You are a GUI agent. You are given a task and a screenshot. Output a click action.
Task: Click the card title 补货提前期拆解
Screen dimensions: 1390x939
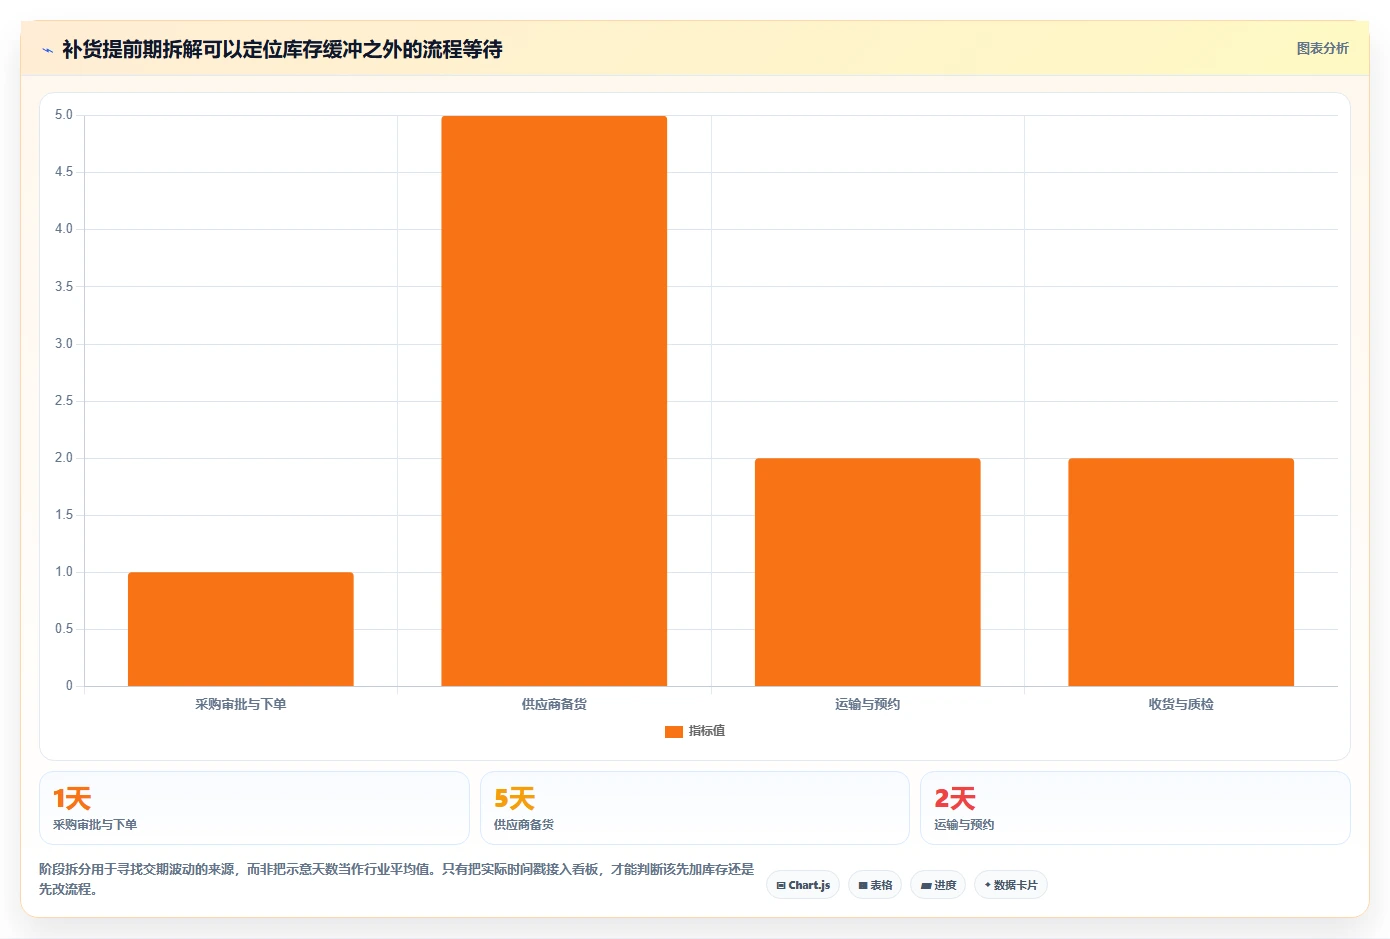[282, 49]
